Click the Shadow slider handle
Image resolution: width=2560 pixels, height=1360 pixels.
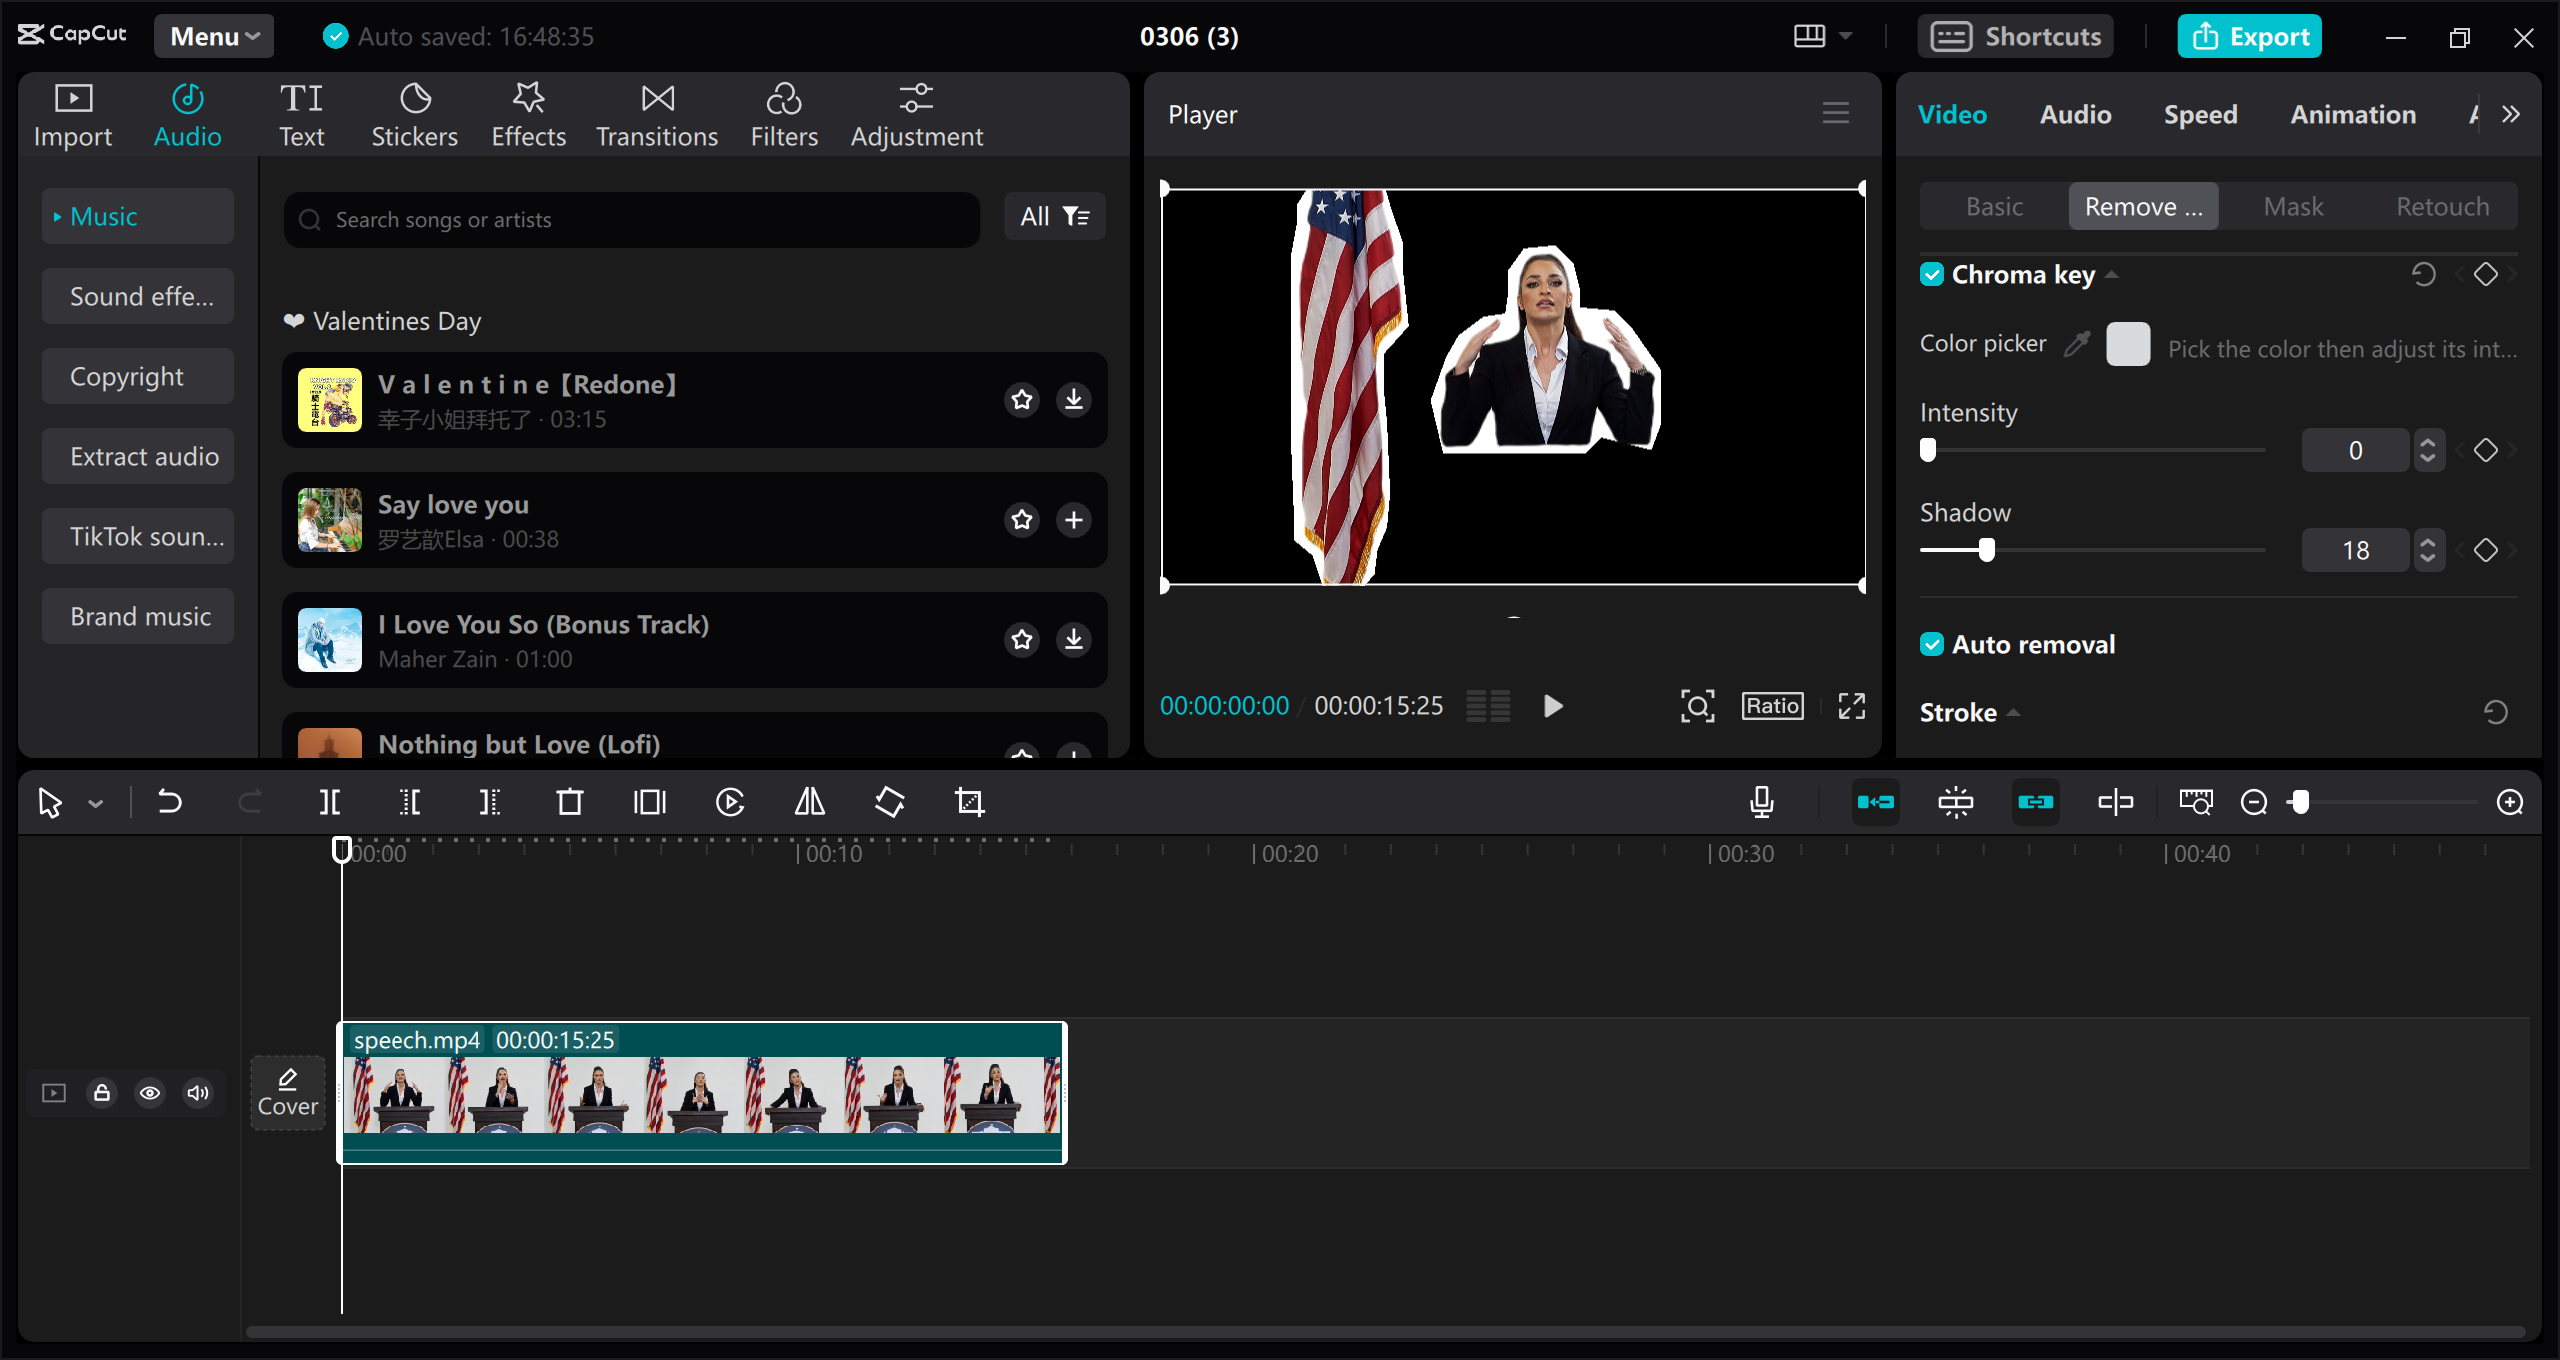pyautogui.click(x=1988, y=550)
